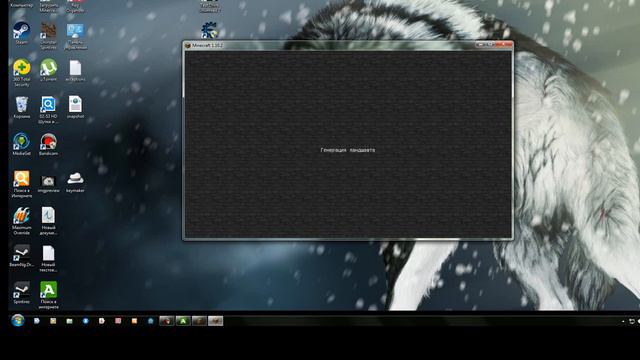The height and width of the screenshot is (360, 640).
Task: Select the keymaker desktop icon
Action: [75, 182]
